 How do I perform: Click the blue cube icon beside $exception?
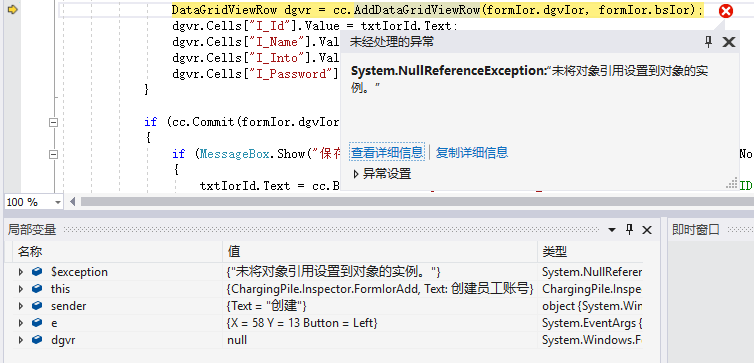pyautogui.click(x=37, y=272)
